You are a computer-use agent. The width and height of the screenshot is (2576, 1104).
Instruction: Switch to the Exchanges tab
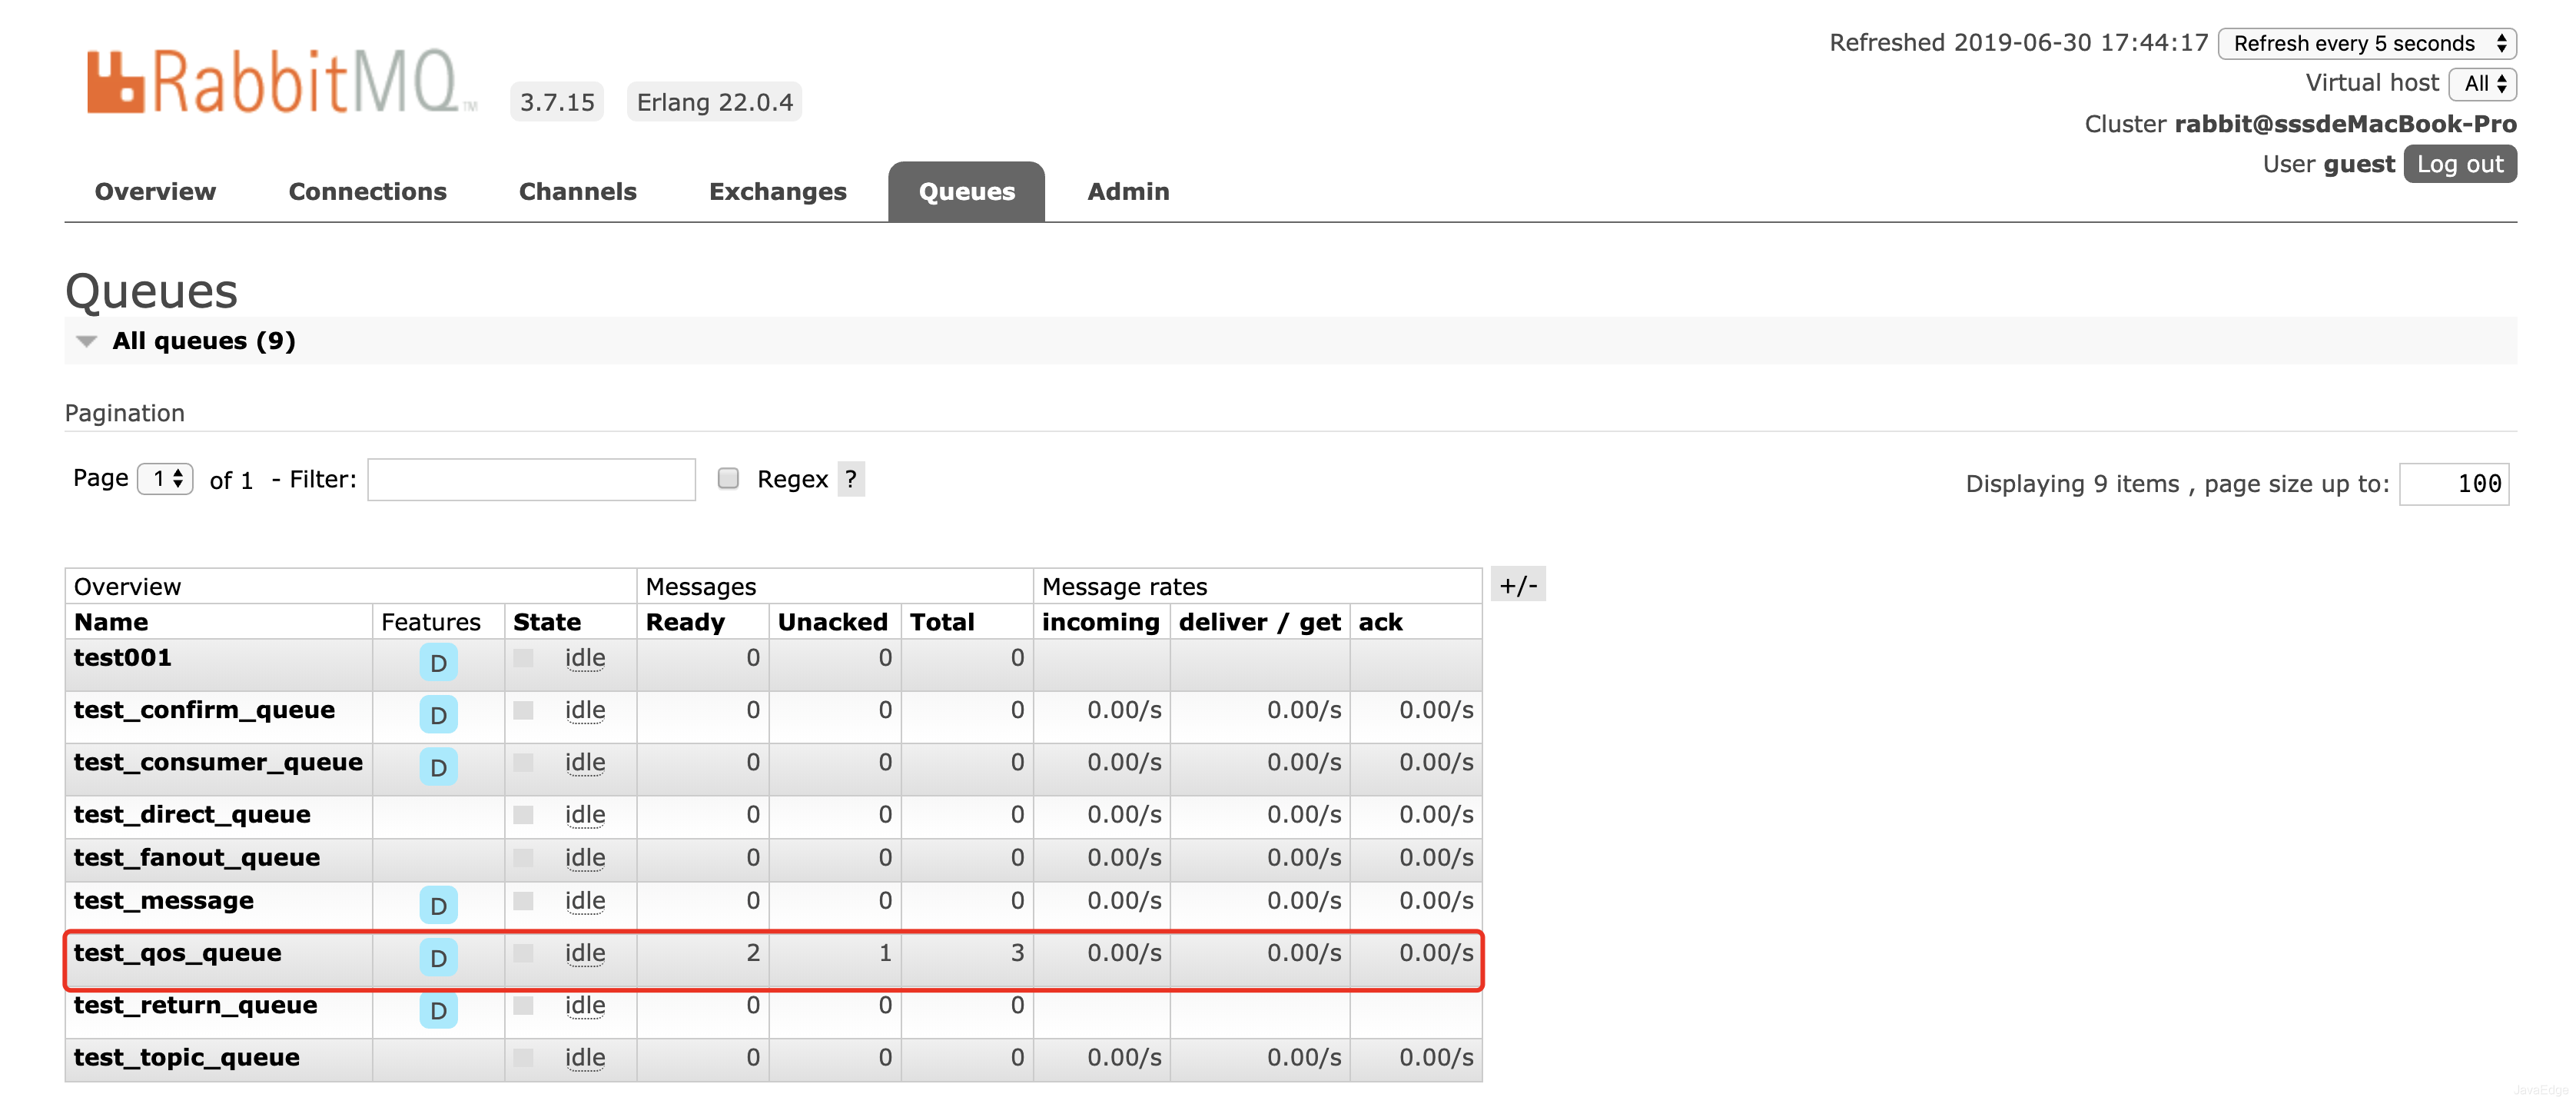tap(777, 191)
